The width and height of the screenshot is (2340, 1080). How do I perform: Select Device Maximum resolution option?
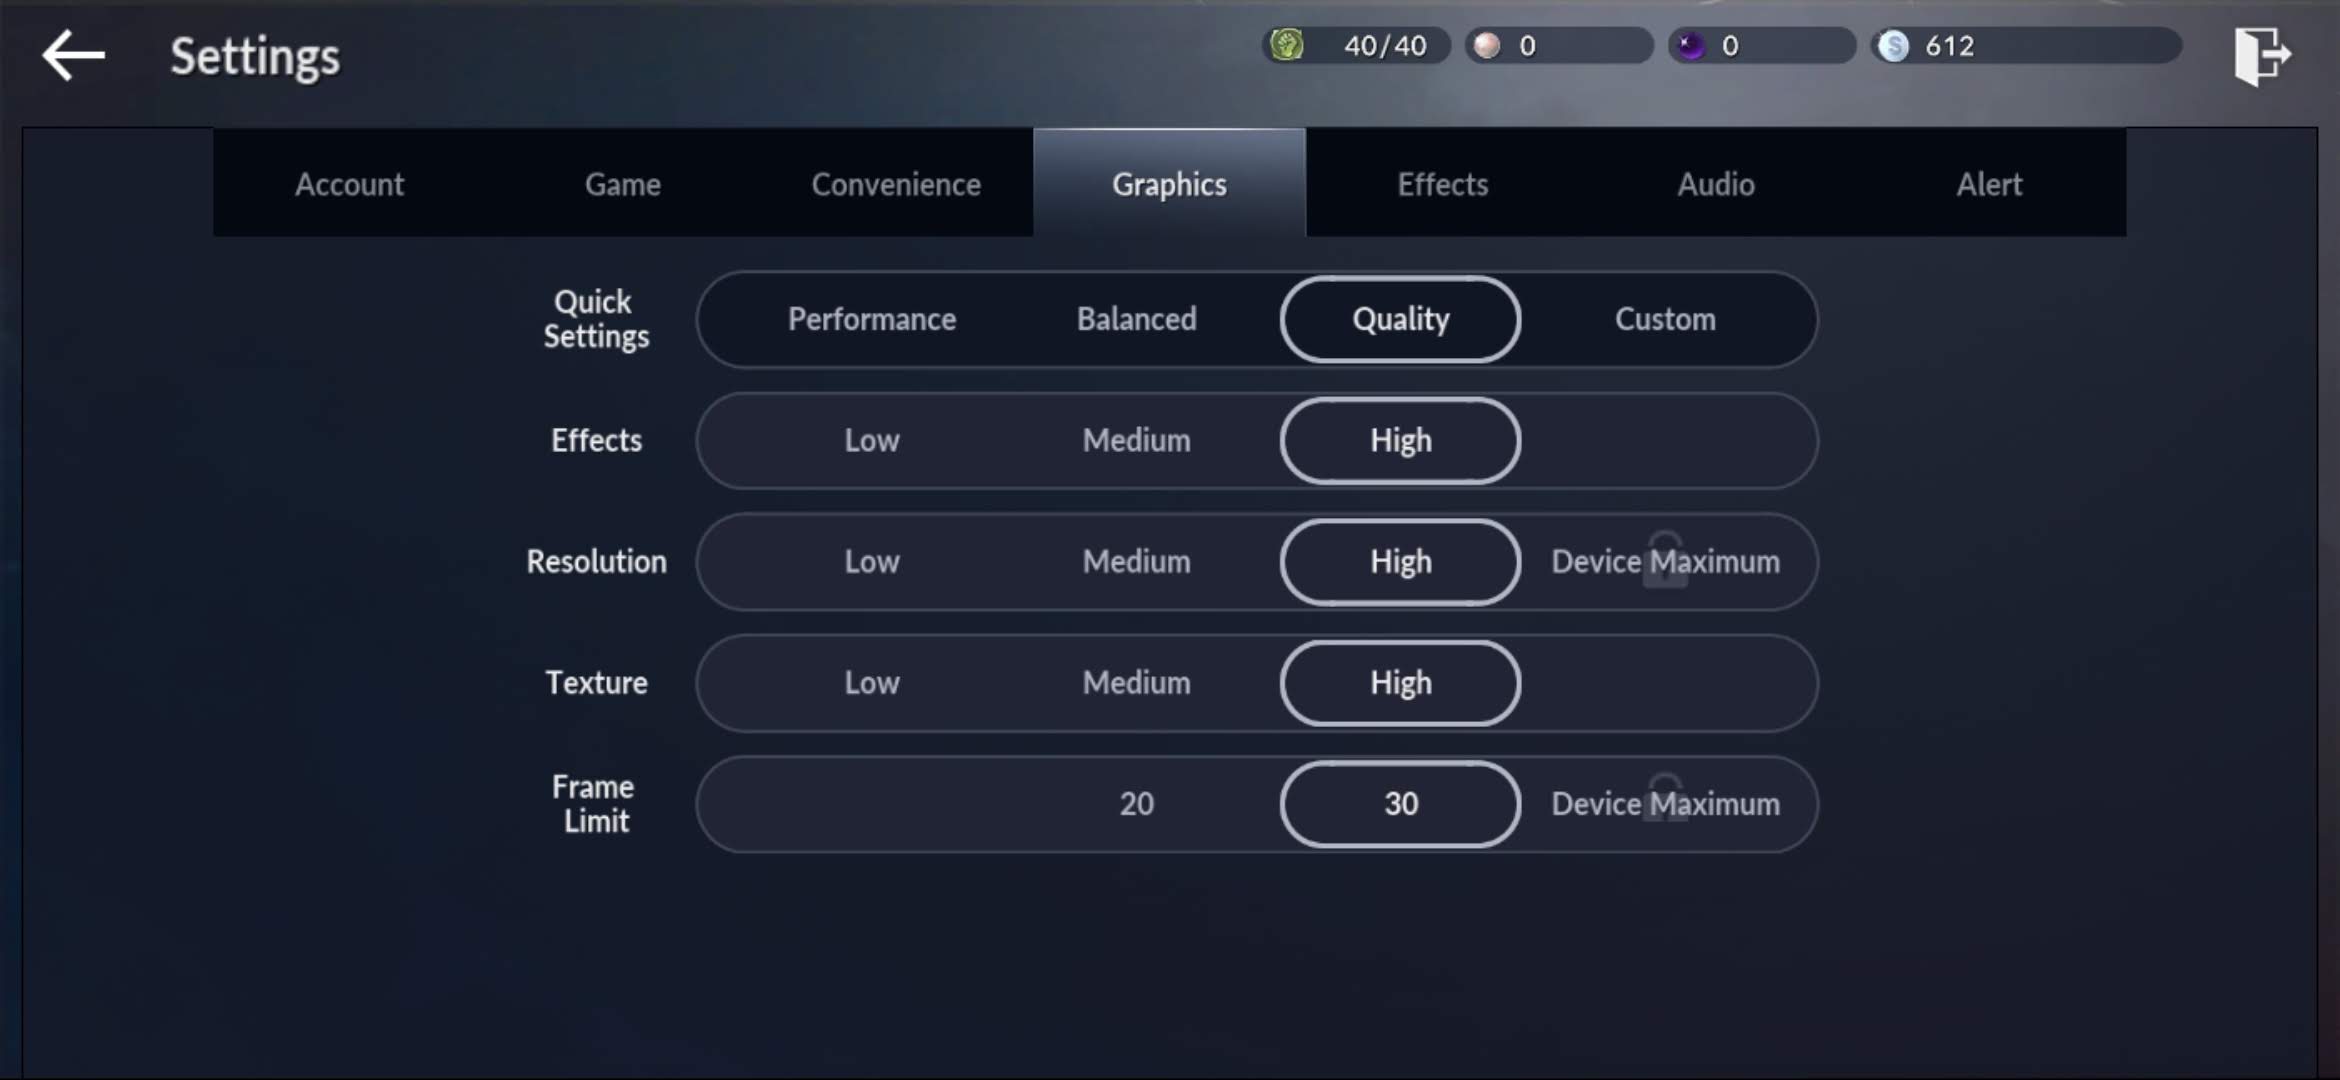click(1667, 561)
